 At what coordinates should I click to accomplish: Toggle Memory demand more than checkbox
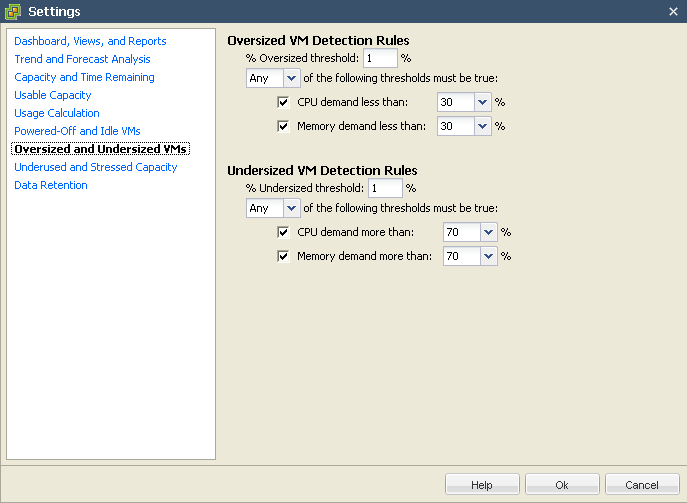coord(283,256)
